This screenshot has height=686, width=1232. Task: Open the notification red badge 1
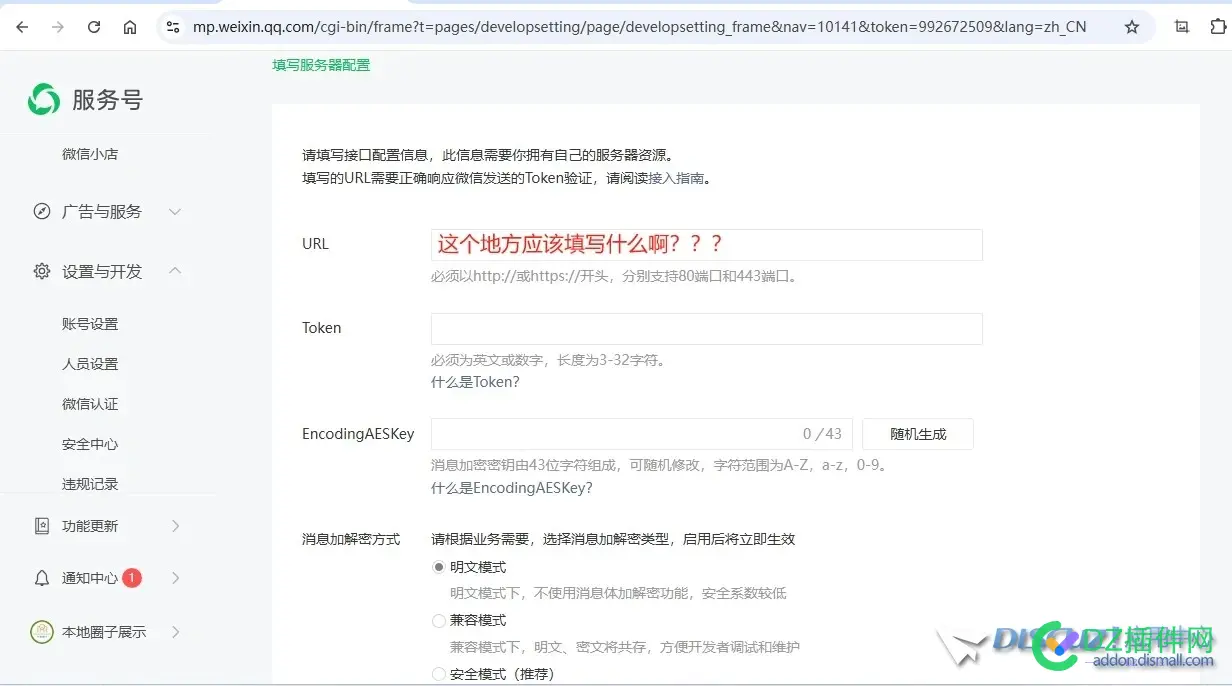132,577
